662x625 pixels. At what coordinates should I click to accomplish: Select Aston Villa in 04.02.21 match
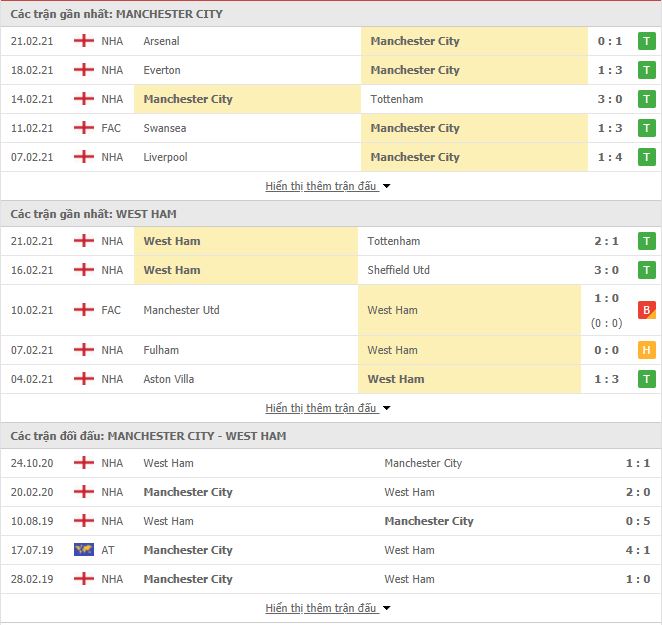(x=169, y=379)
